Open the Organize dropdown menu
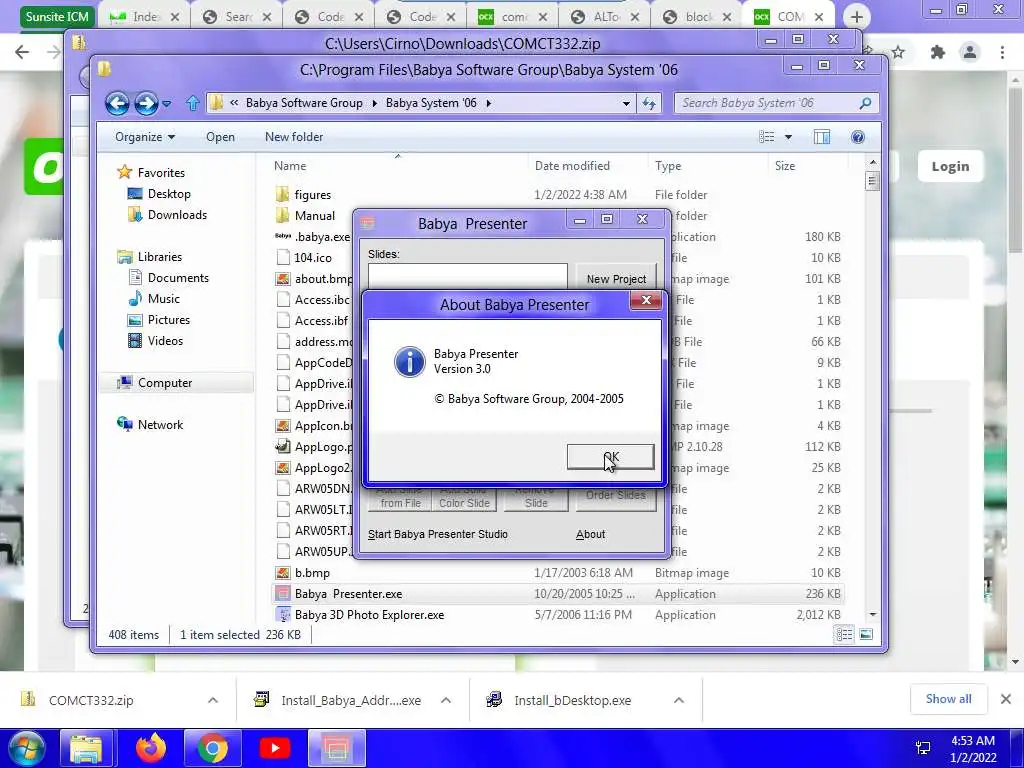1024x768 pixels. 145,137
